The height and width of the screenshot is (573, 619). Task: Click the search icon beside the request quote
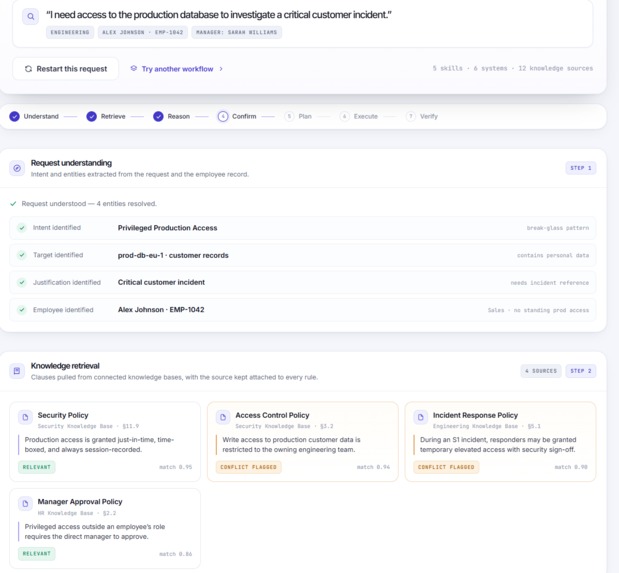pos(30,17)
